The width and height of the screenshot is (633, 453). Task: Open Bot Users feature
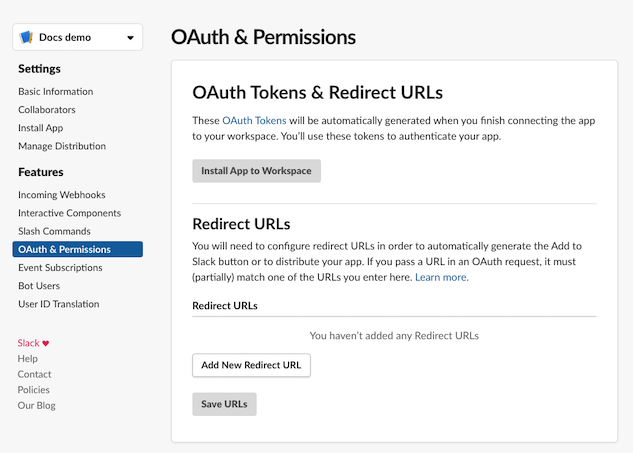tap(39, 286)
